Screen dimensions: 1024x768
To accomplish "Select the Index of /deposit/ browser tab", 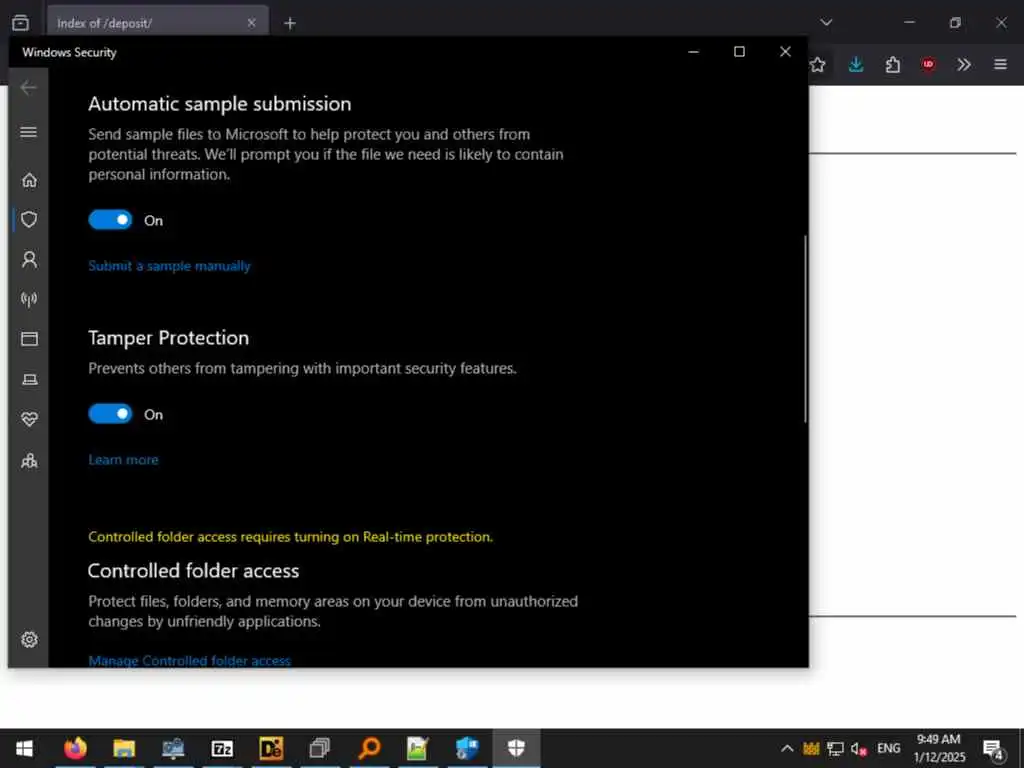I will [x=157, y=23].
